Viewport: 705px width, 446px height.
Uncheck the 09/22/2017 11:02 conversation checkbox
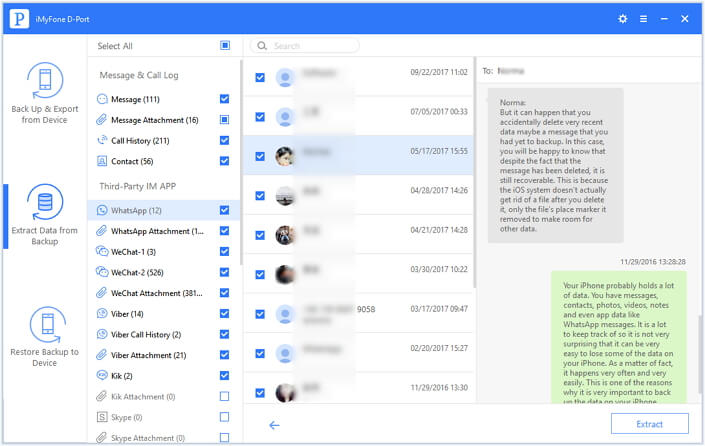pos(260,77)
